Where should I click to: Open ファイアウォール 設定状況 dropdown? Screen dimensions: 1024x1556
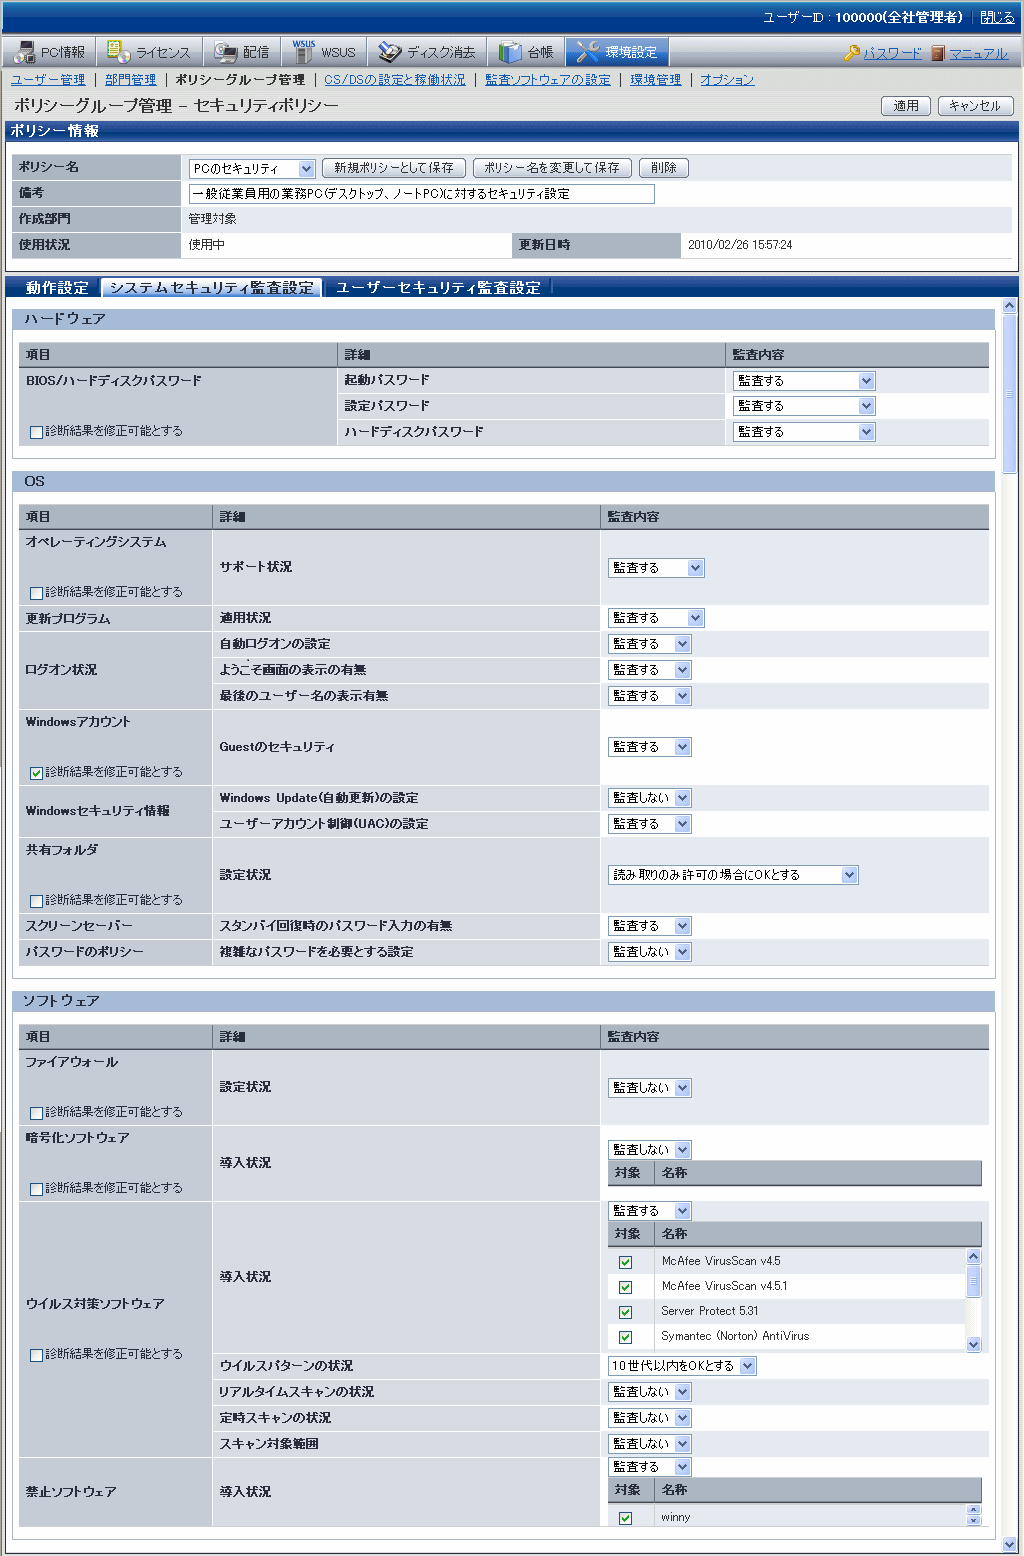650,1088
